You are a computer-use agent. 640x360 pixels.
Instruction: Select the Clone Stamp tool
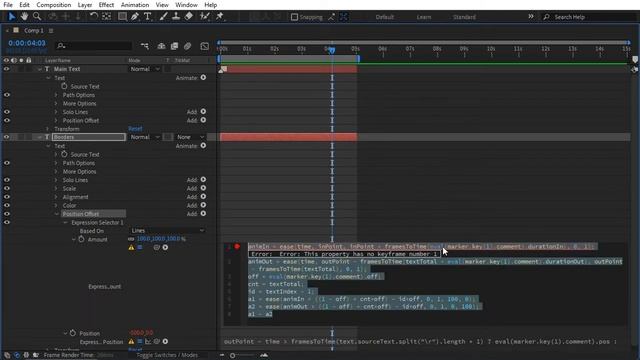pos(176,16)
